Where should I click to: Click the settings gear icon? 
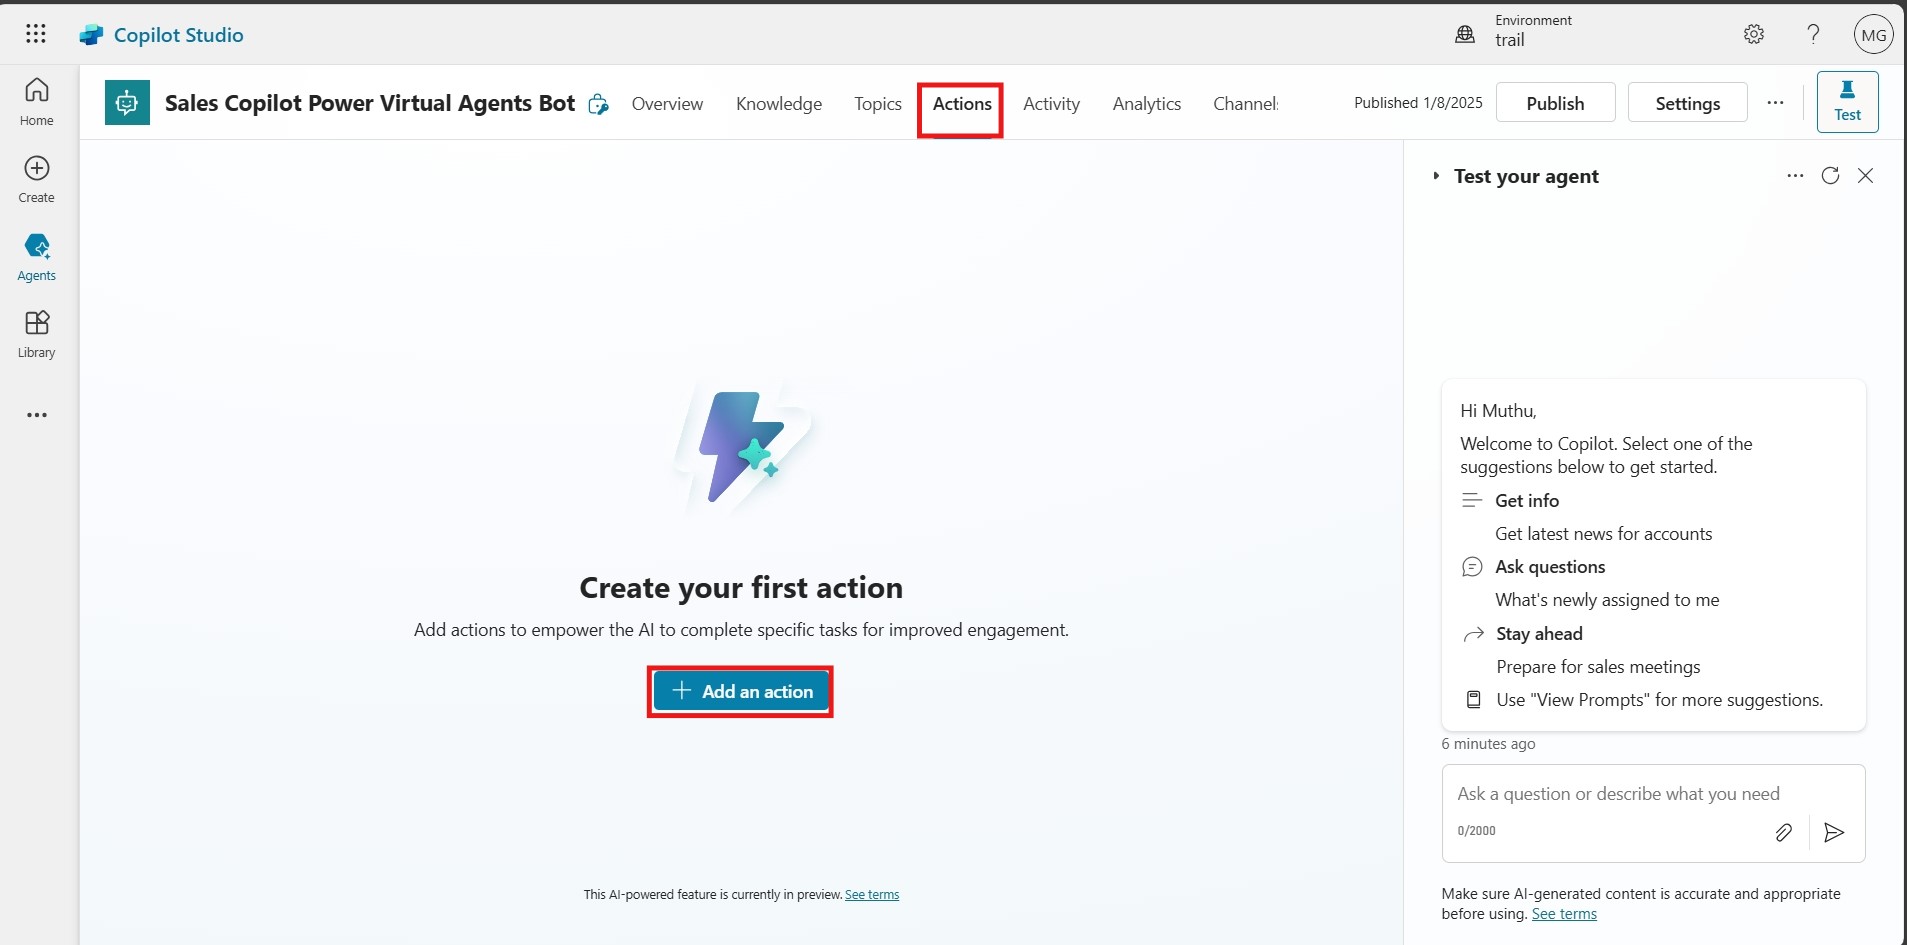[1754, 34]
